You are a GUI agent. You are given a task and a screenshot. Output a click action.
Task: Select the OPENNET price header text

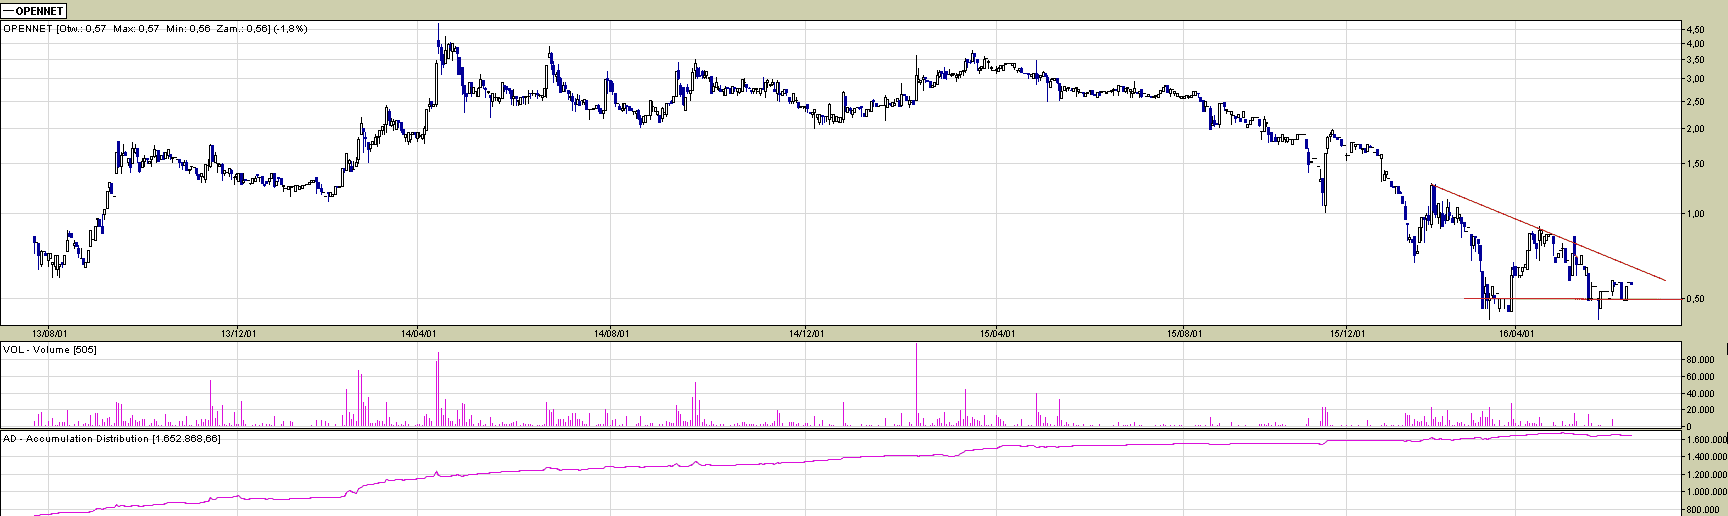coord(155,29)
